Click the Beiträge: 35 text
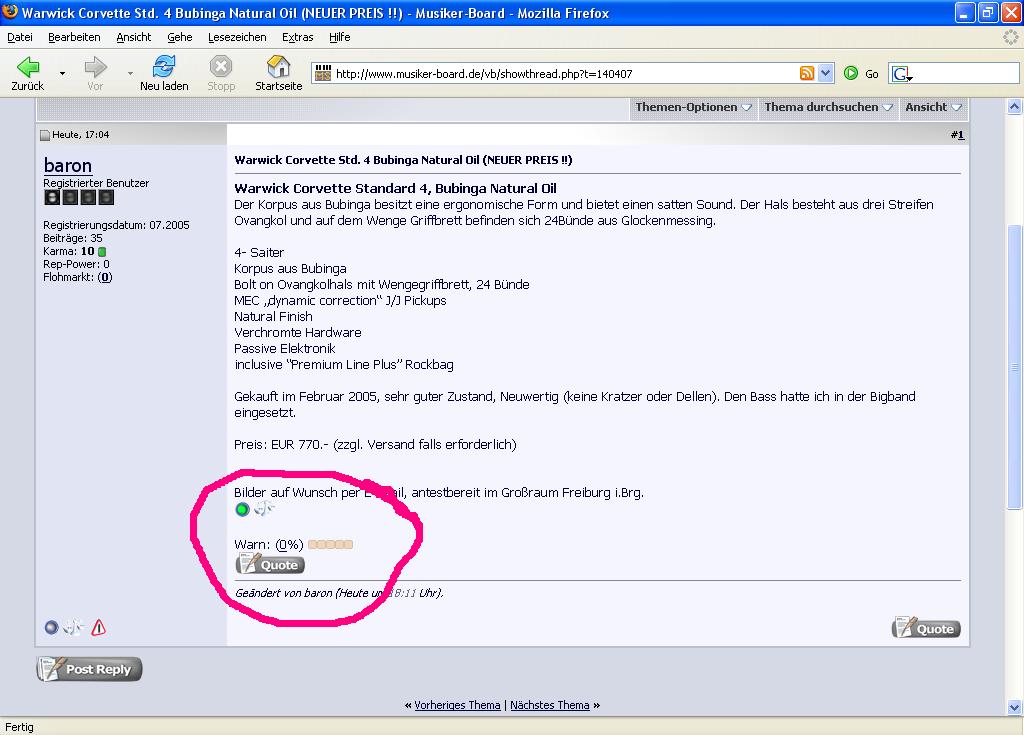 coord(72,238)
